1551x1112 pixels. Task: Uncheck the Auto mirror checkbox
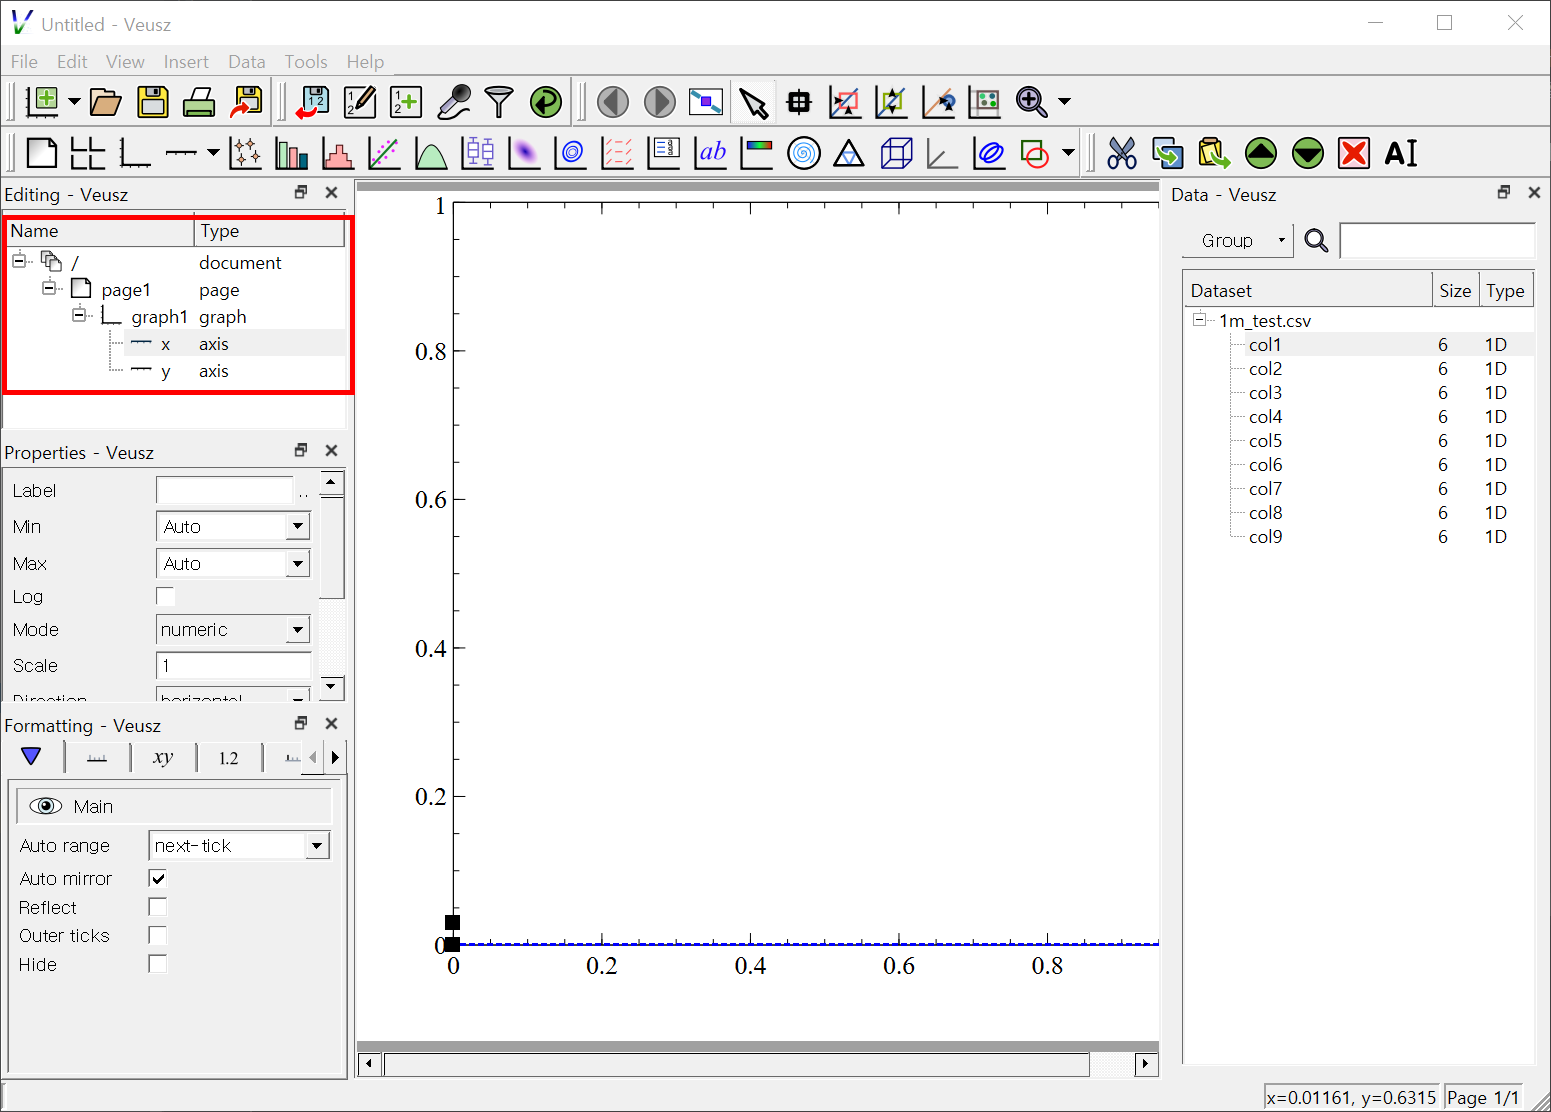coord(158,878)
